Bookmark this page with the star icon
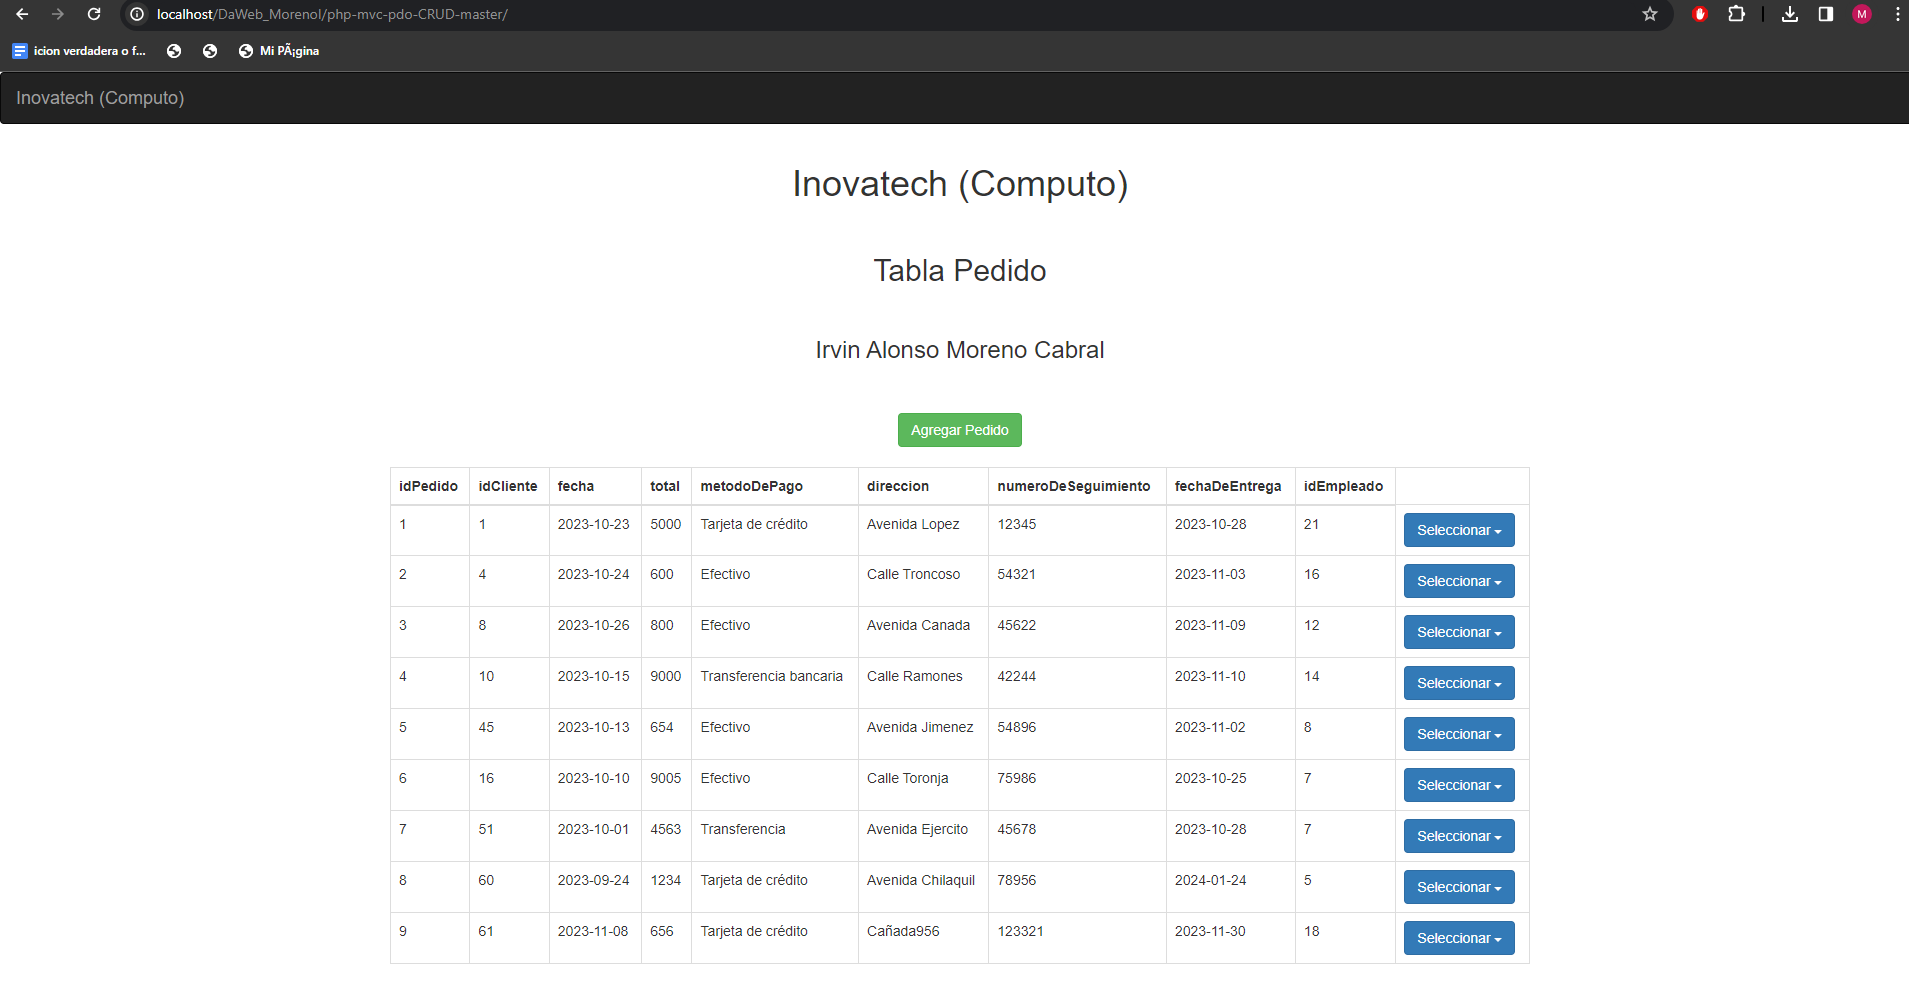This screenshot has height=985, width=1909. (1651, 15)
